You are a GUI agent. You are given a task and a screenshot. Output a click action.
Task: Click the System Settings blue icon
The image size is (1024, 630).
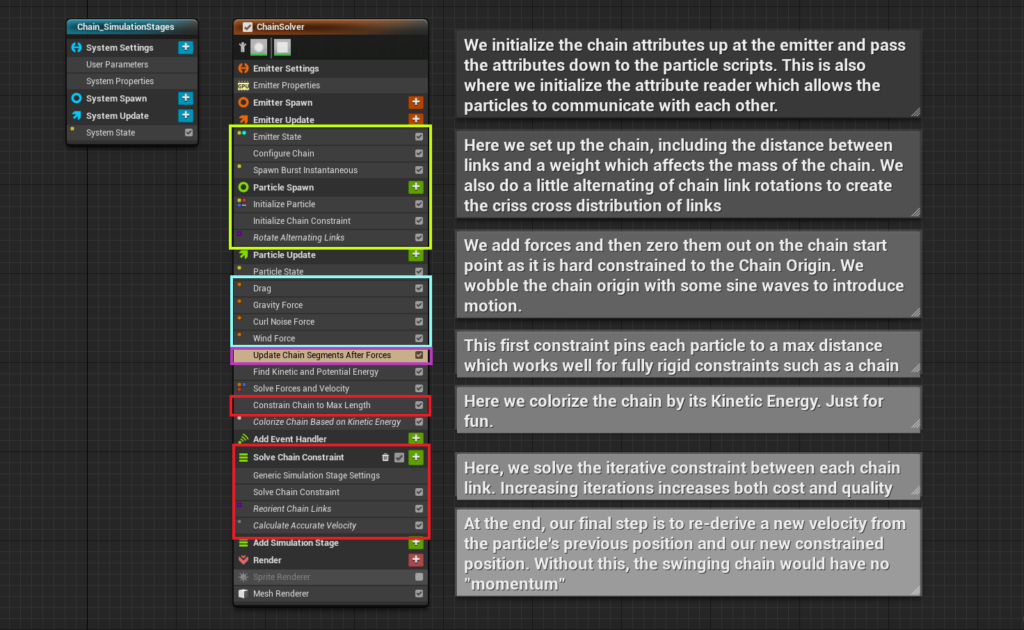click(x=76, y=48)
